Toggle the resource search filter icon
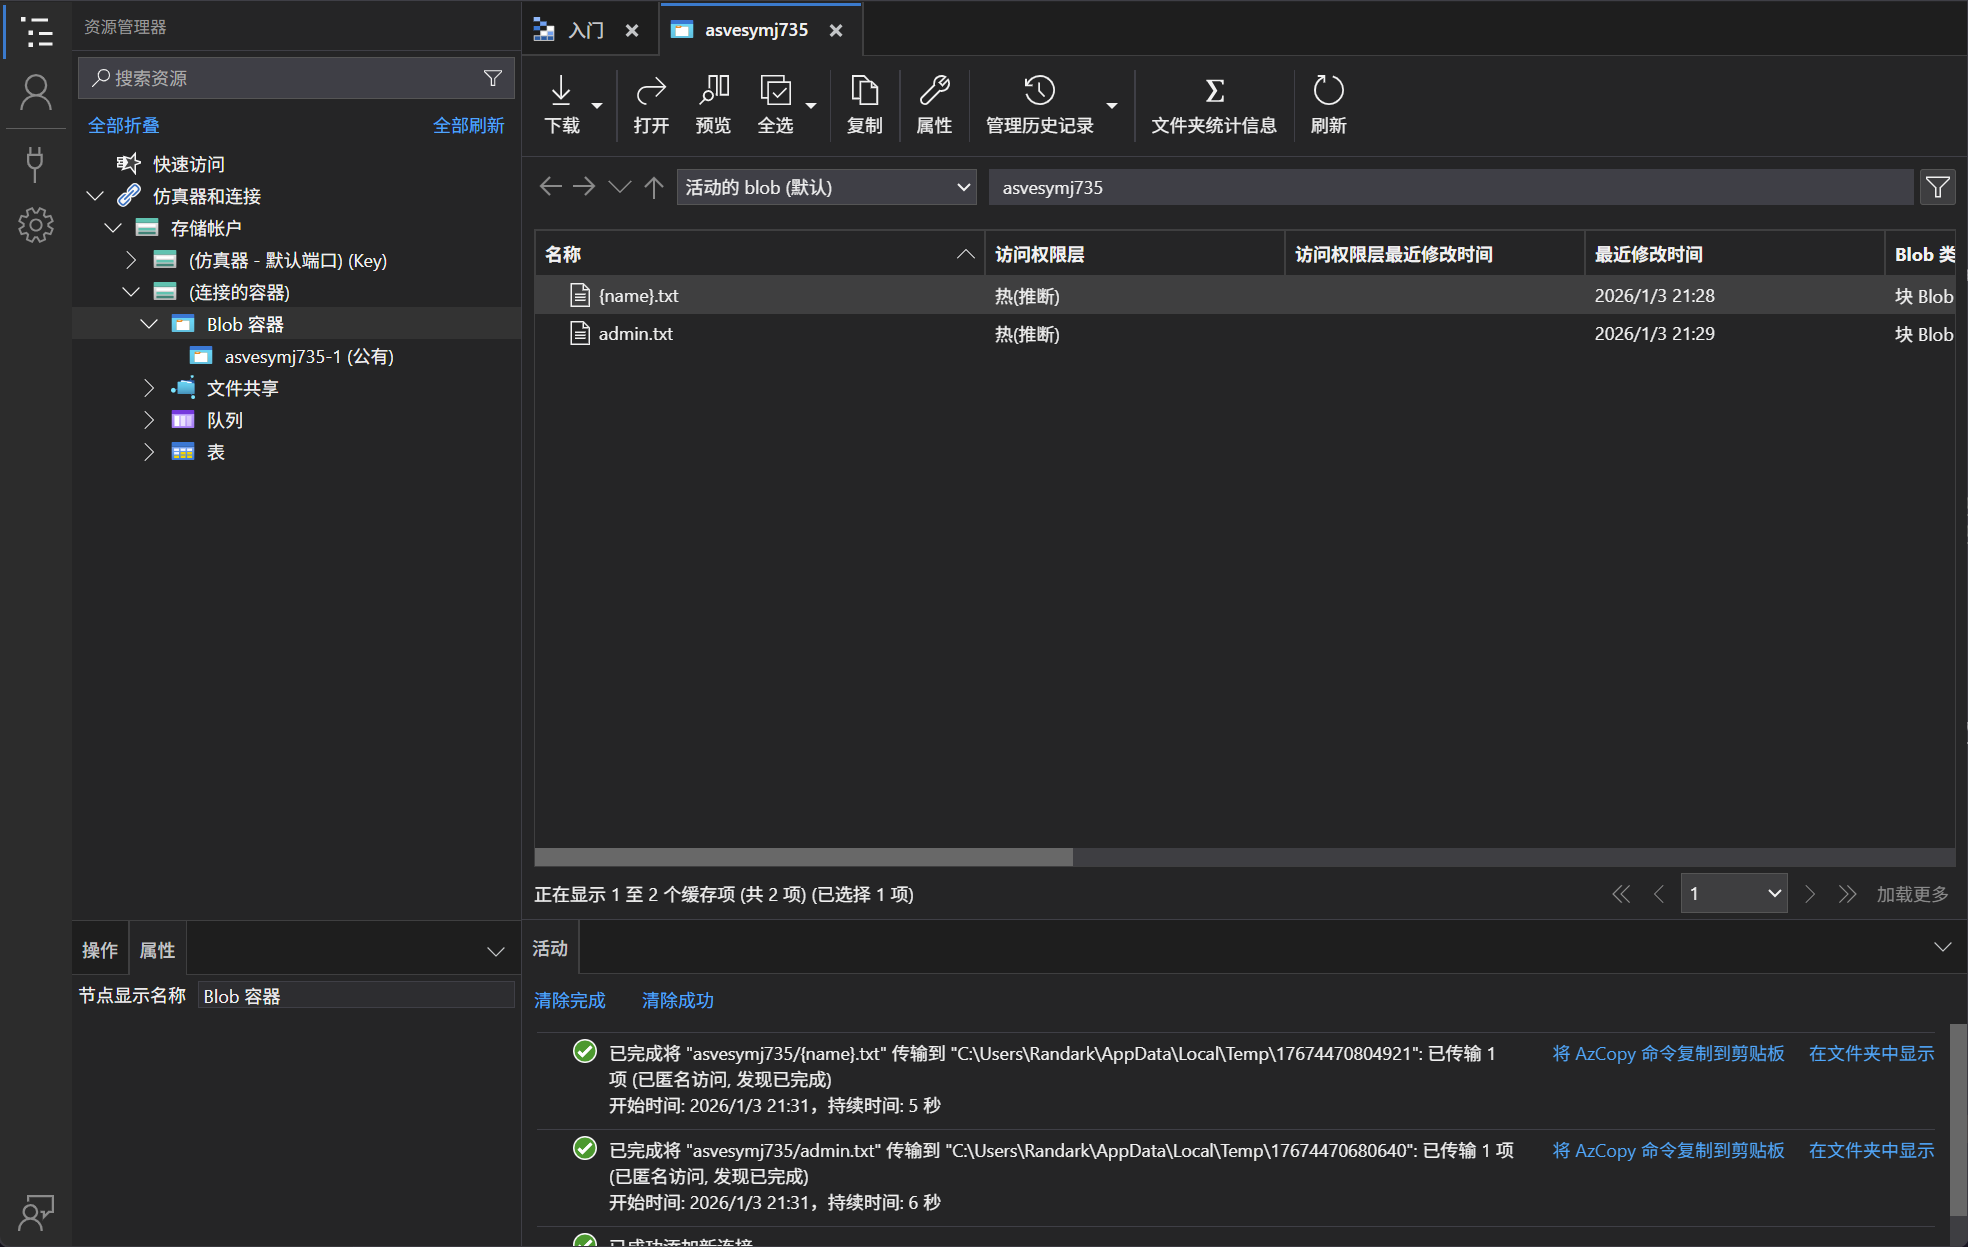 (493, 78)
